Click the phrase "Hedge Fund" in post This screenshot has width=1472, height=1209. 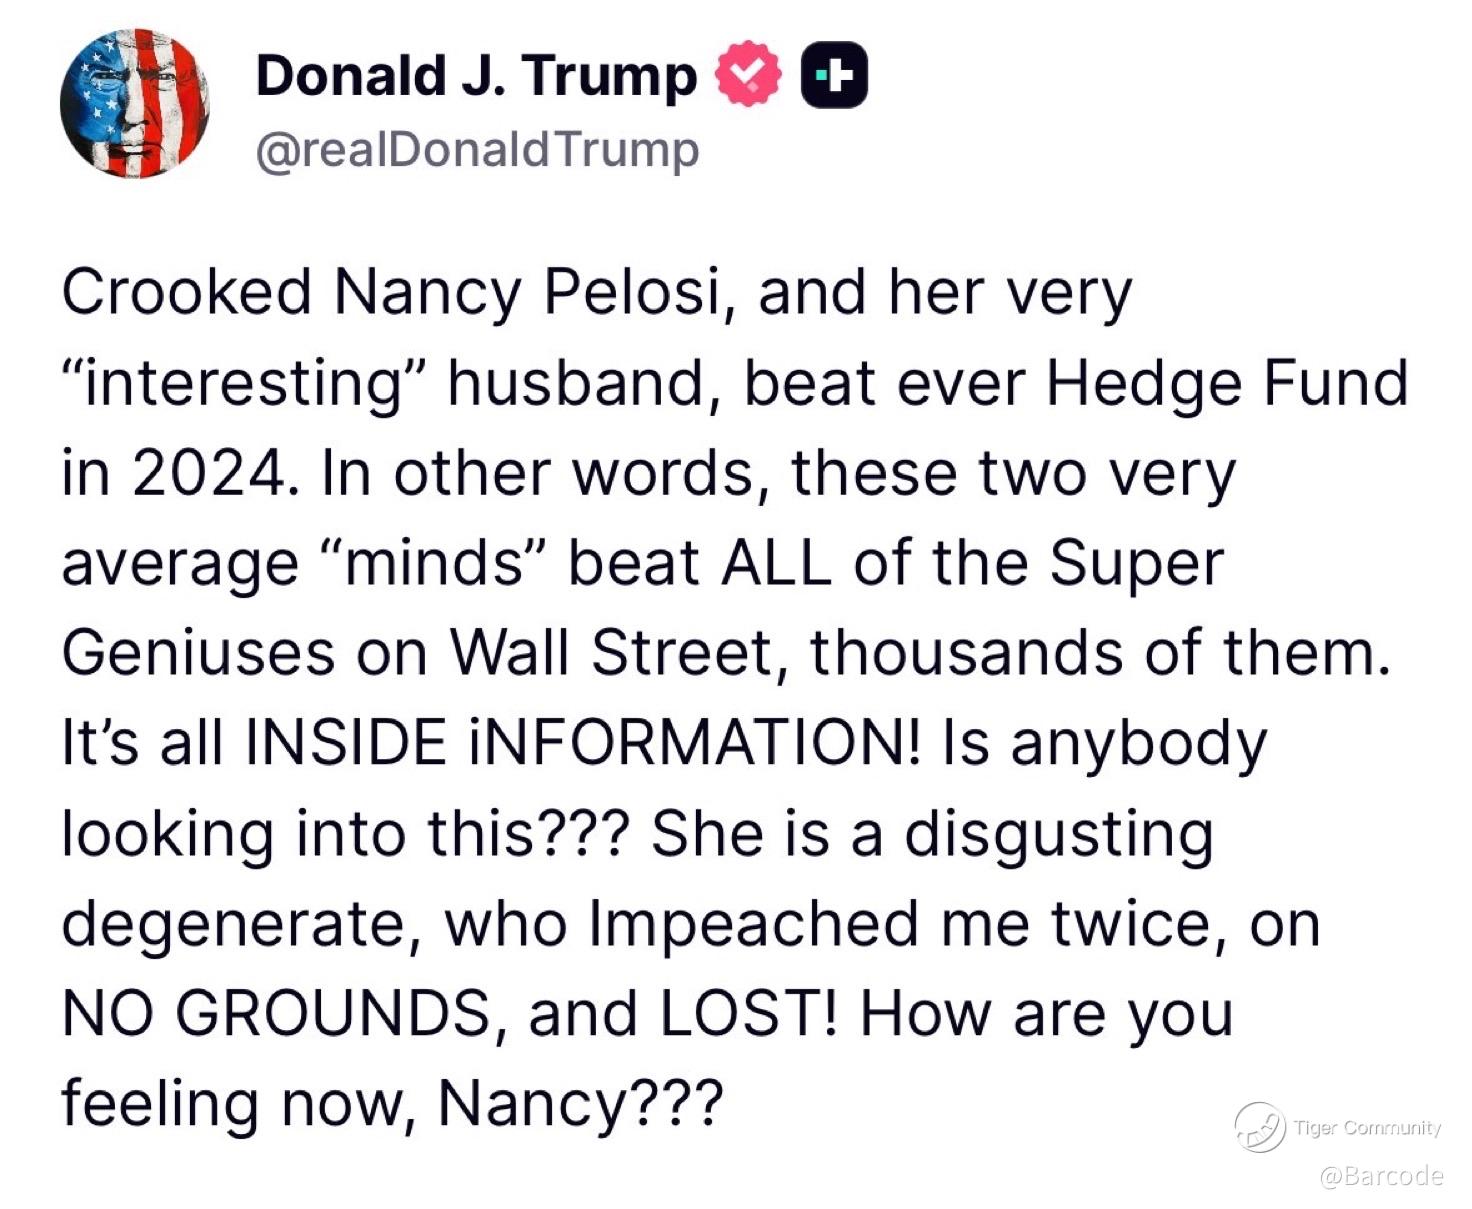1227,384
